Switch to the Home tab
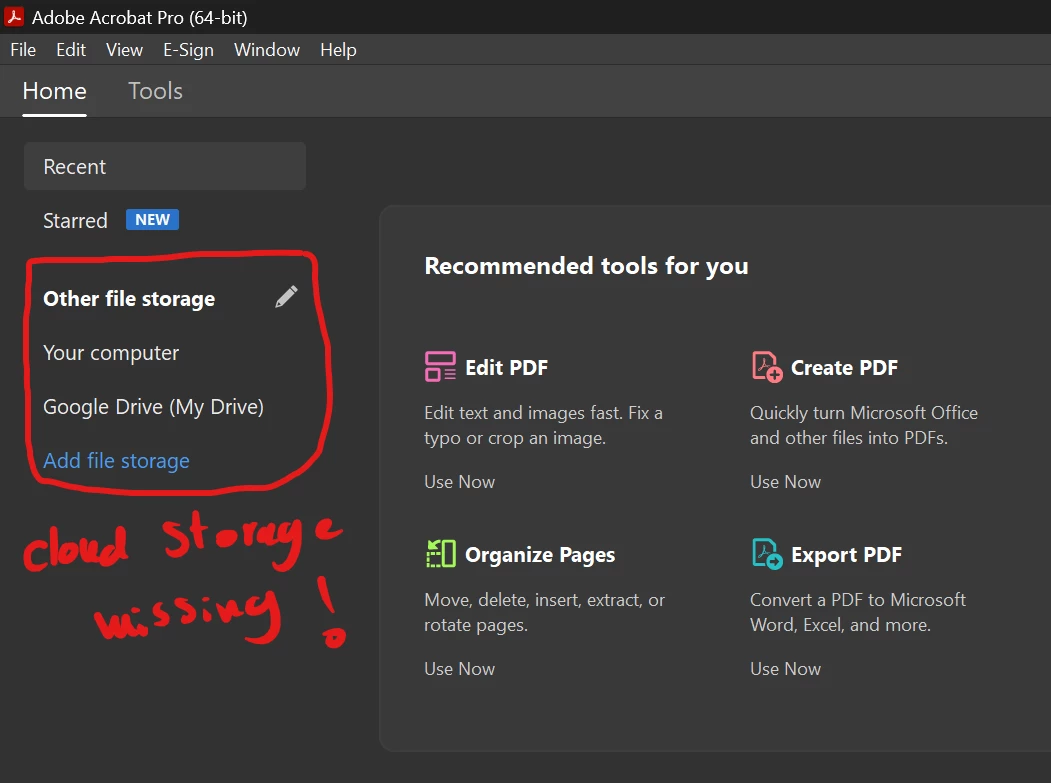The image size is (1051, 783). point(54,91)
